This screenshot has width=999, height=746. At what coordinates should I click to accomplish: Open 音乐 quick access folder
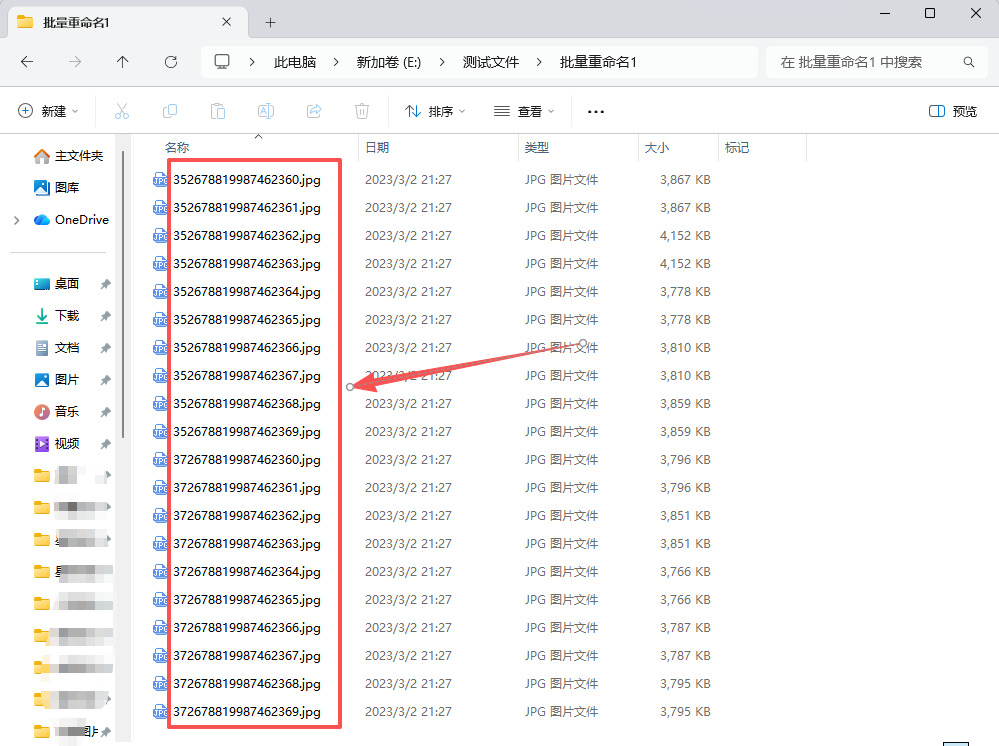(57, 412)
